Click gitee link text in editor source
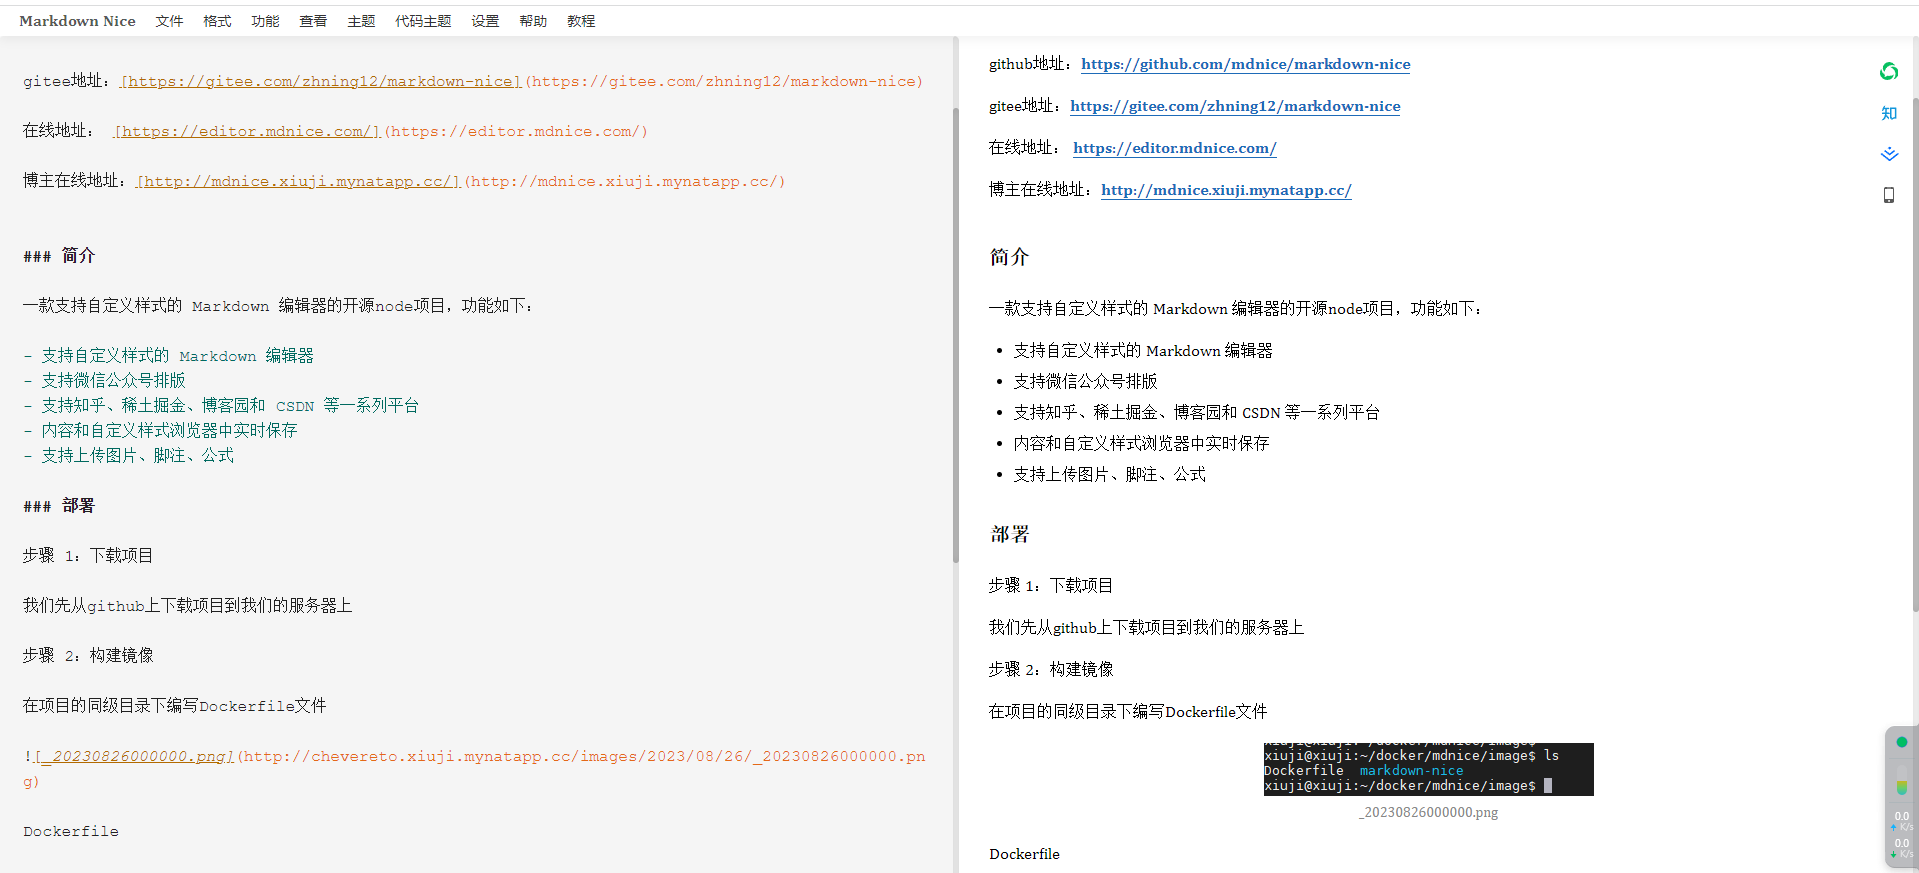 click(x=321, y=81)
